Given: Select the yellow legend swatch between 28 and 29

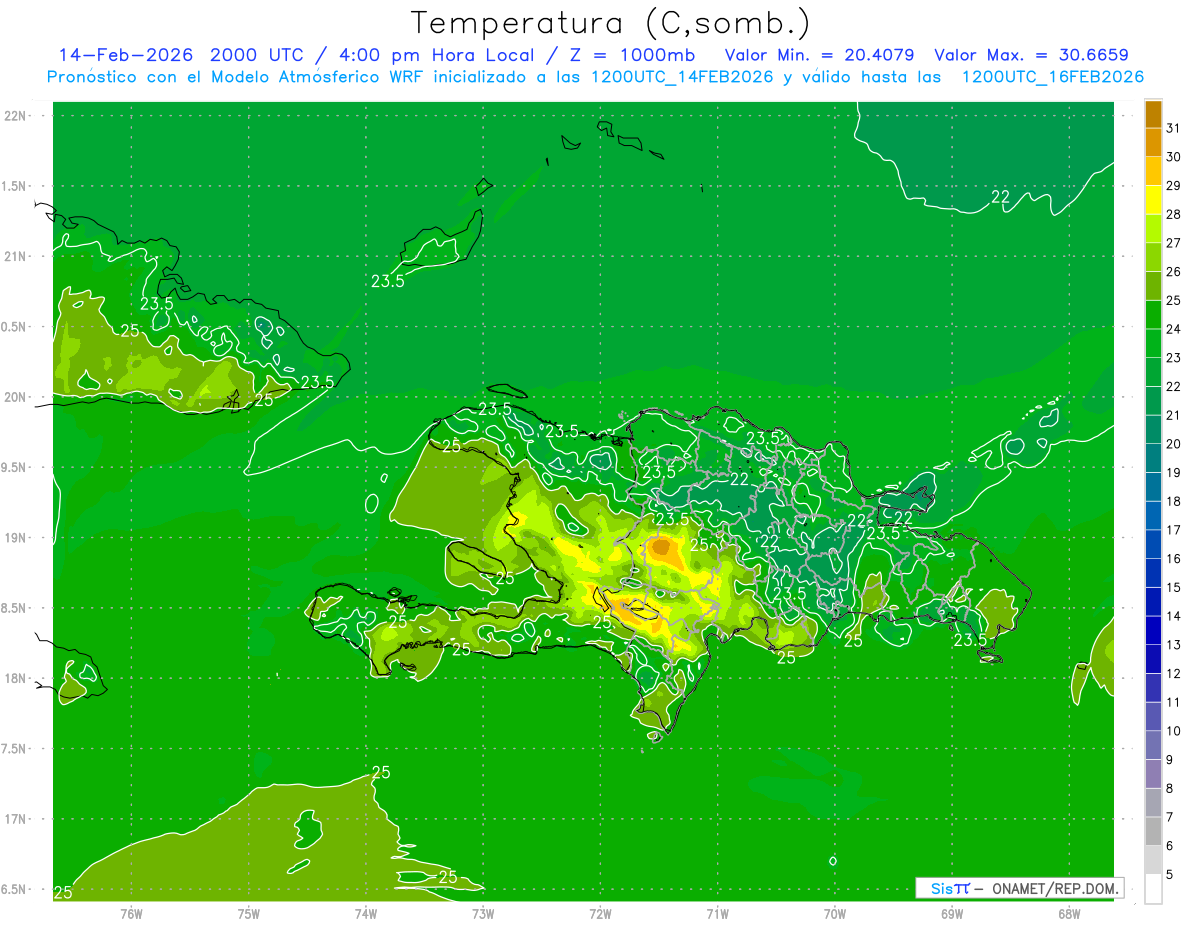Looking at the screenshot, I should point(1153,200).
